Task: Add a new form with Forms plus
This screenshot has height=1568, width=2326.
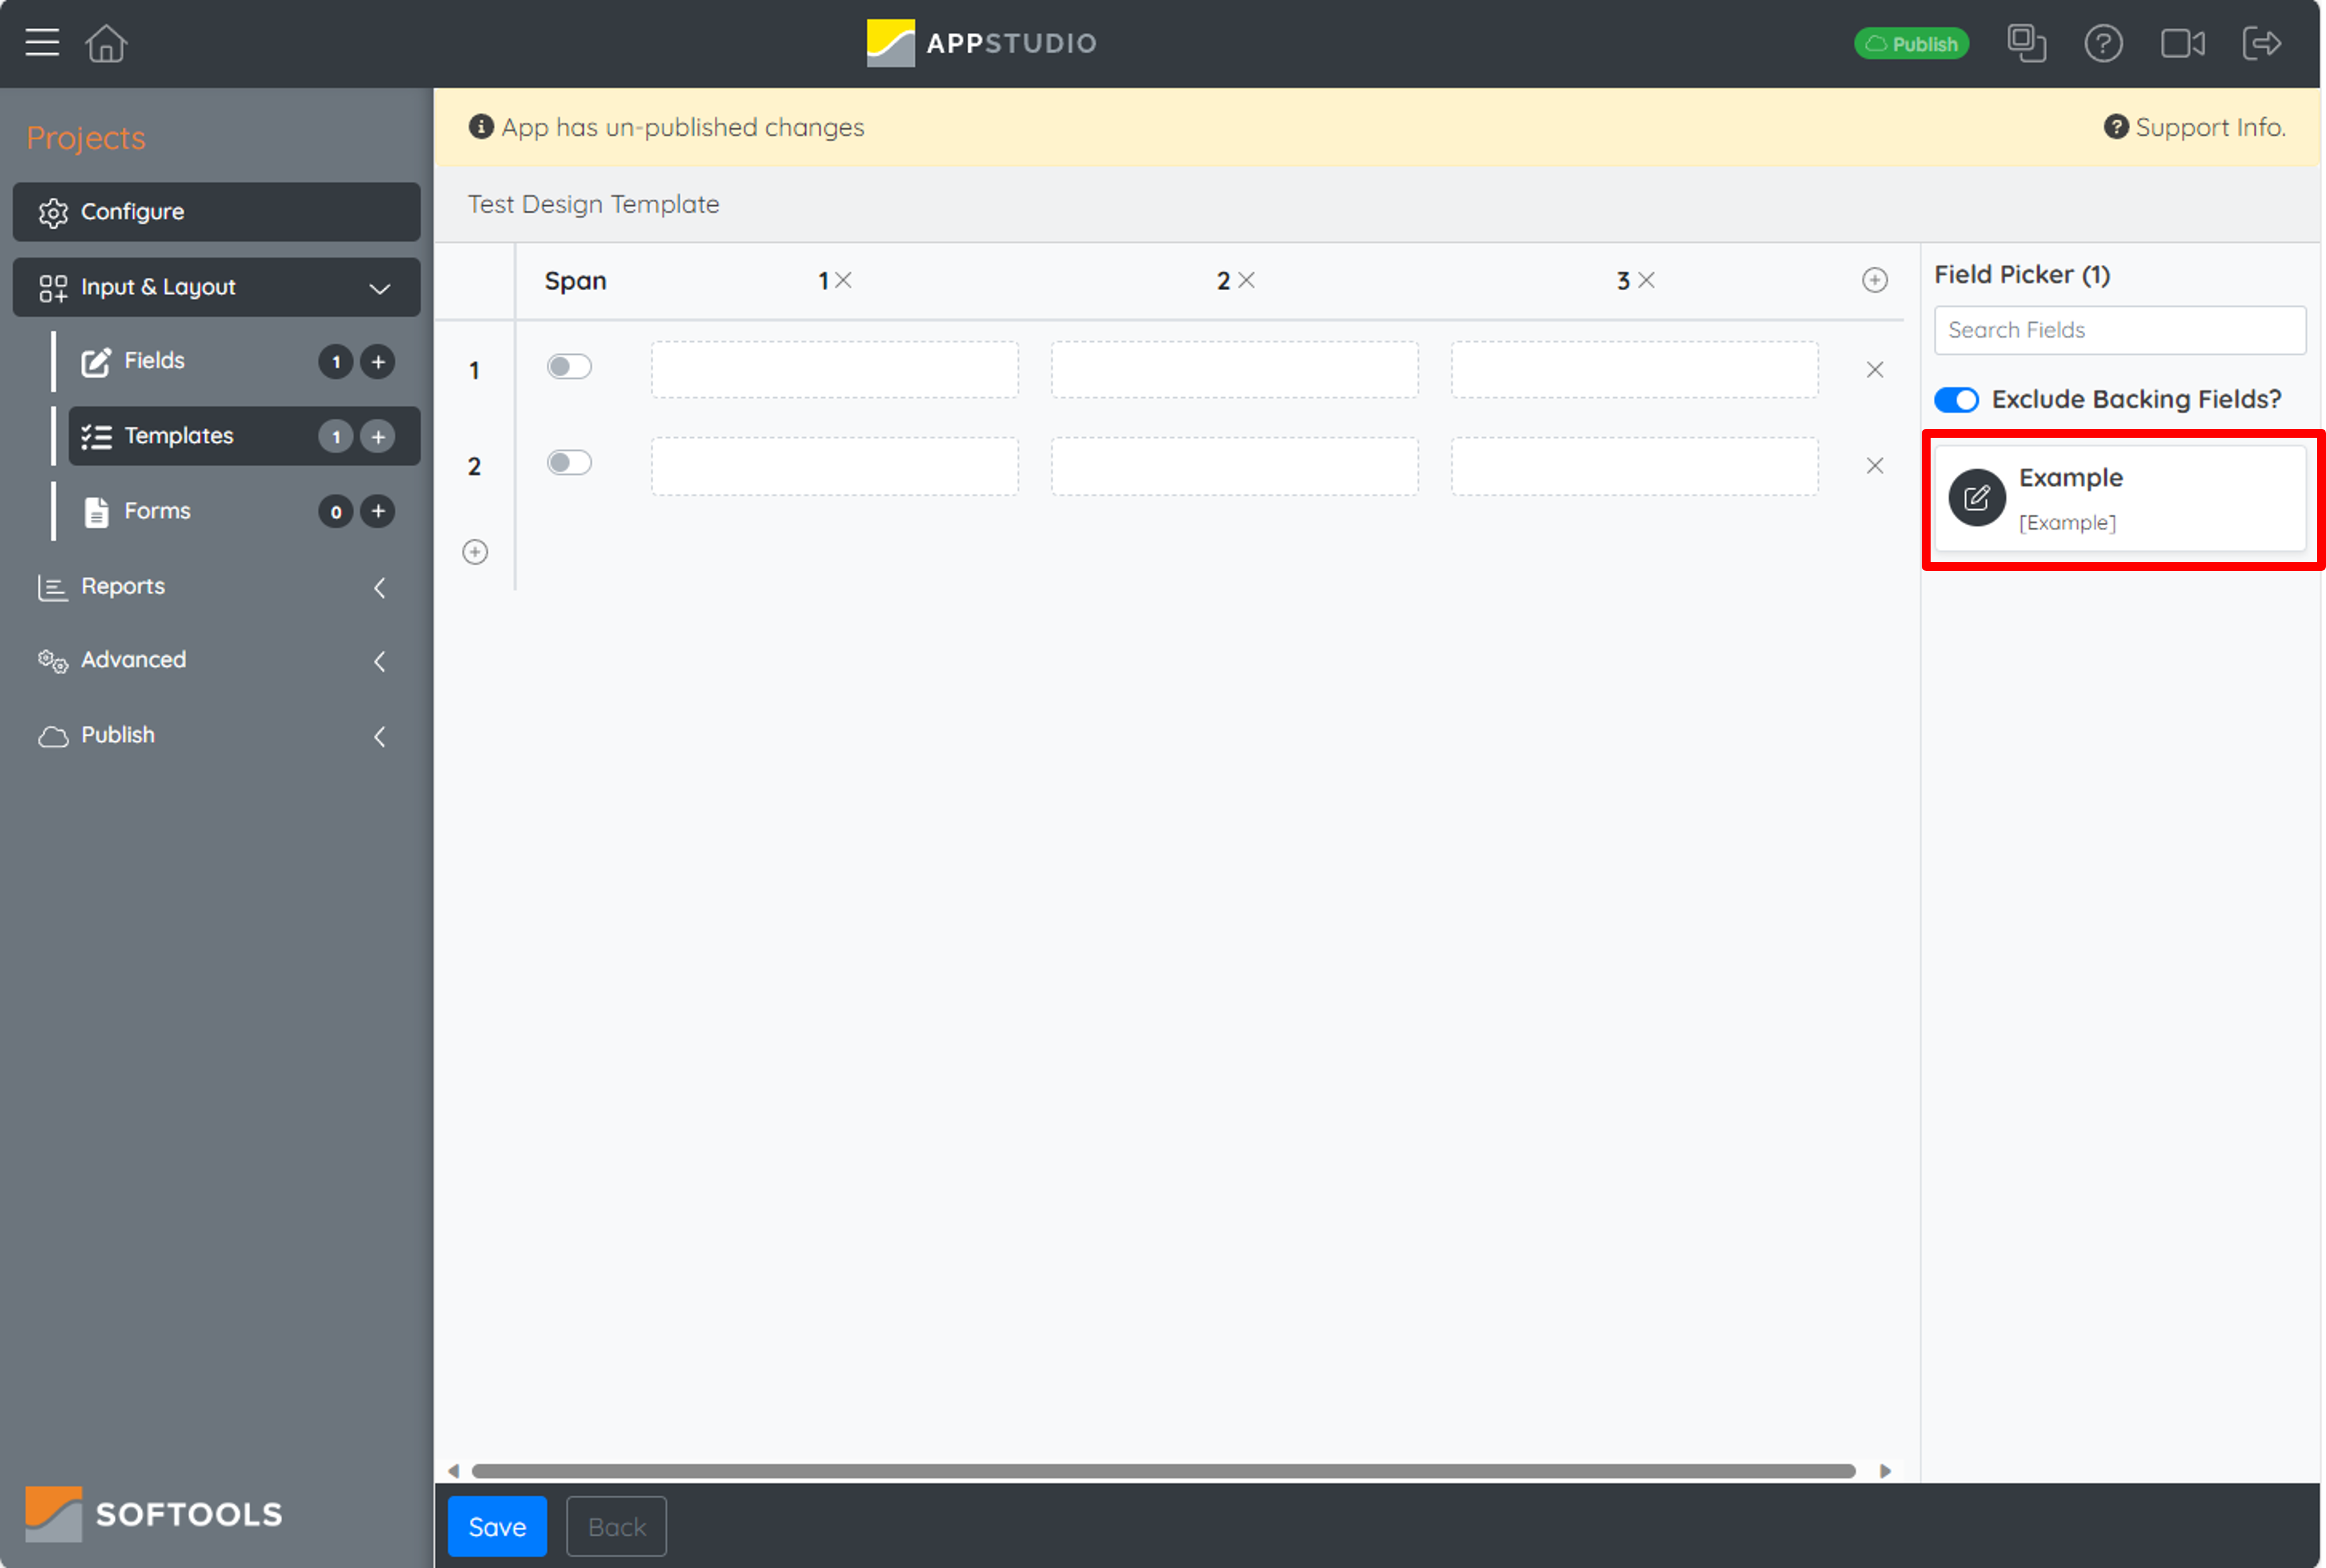Action: pos(378,511)
